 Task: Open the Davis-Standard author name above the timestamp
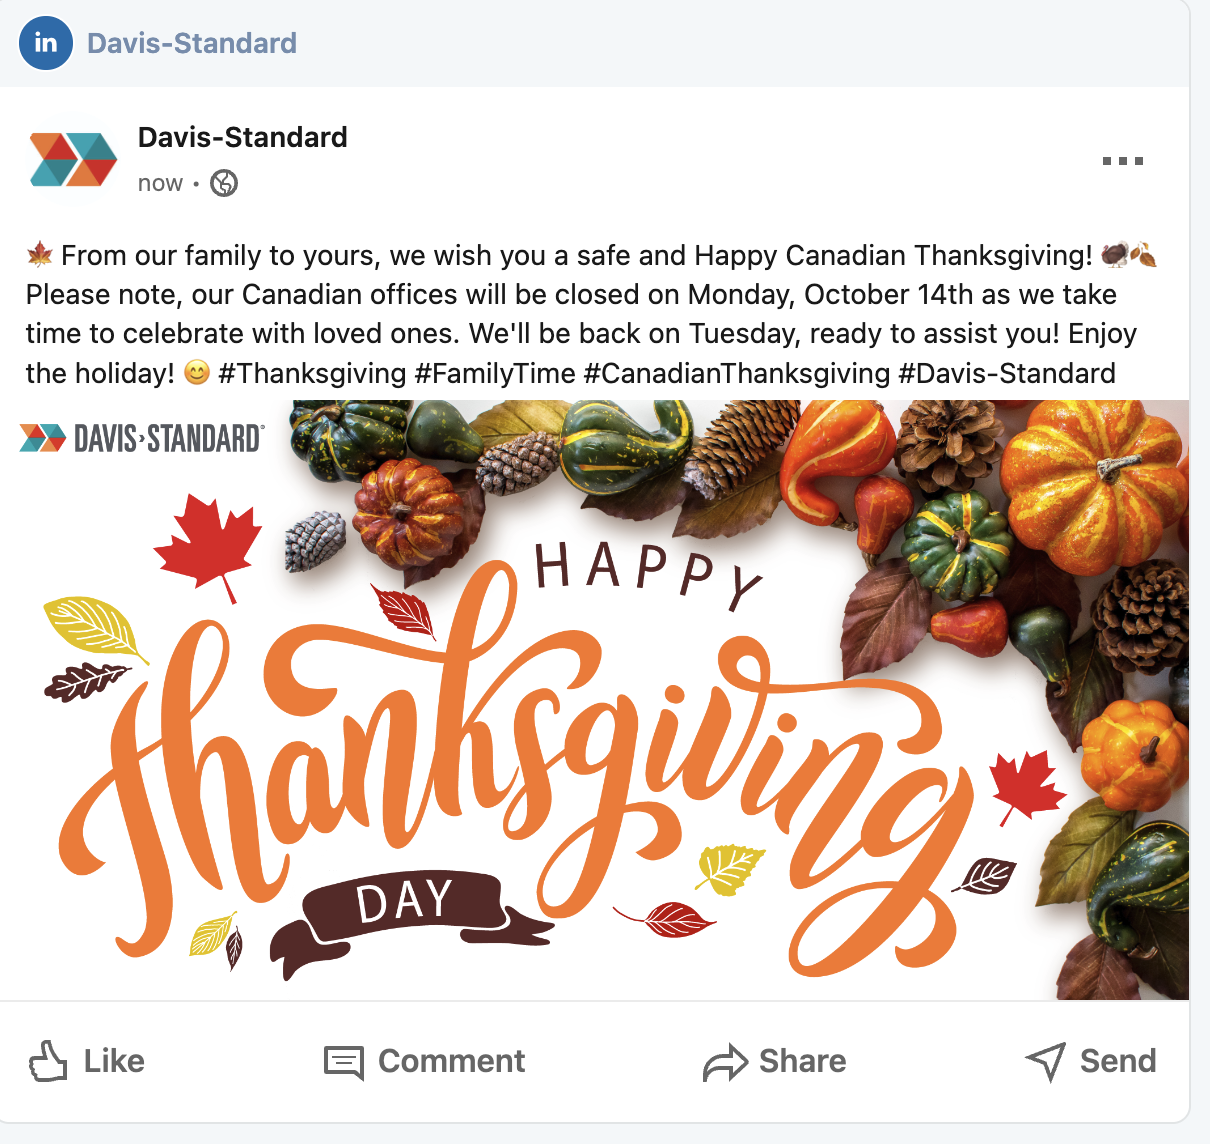tap(243, 137)
